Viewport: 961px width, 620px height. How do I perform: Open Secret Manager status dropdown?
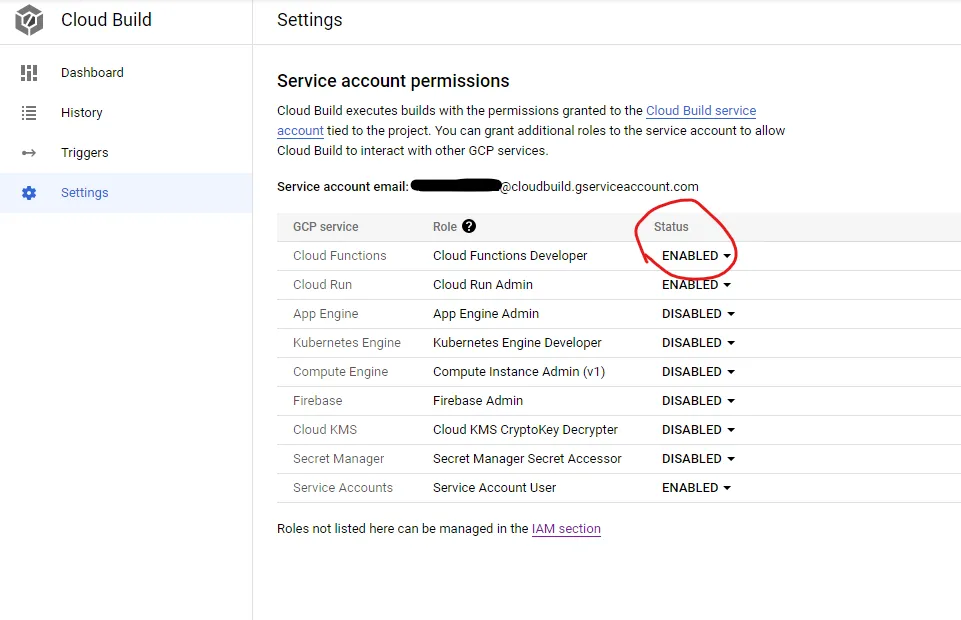[x=699, y=459]
